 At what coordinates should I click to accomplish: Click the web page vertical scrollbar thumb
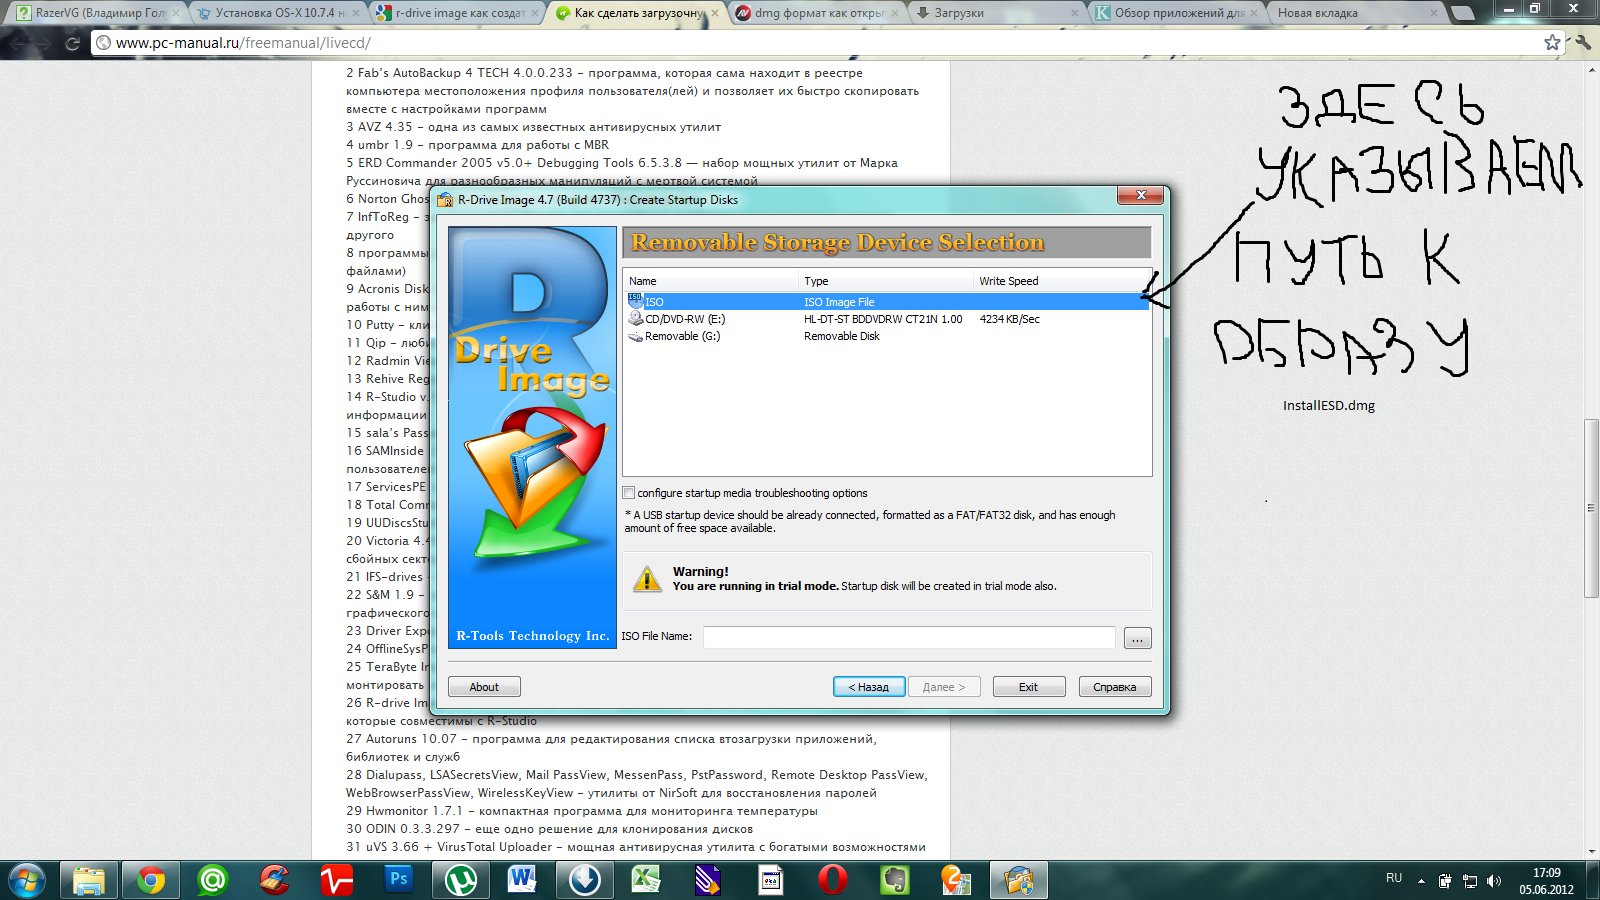pos(1591,508)
